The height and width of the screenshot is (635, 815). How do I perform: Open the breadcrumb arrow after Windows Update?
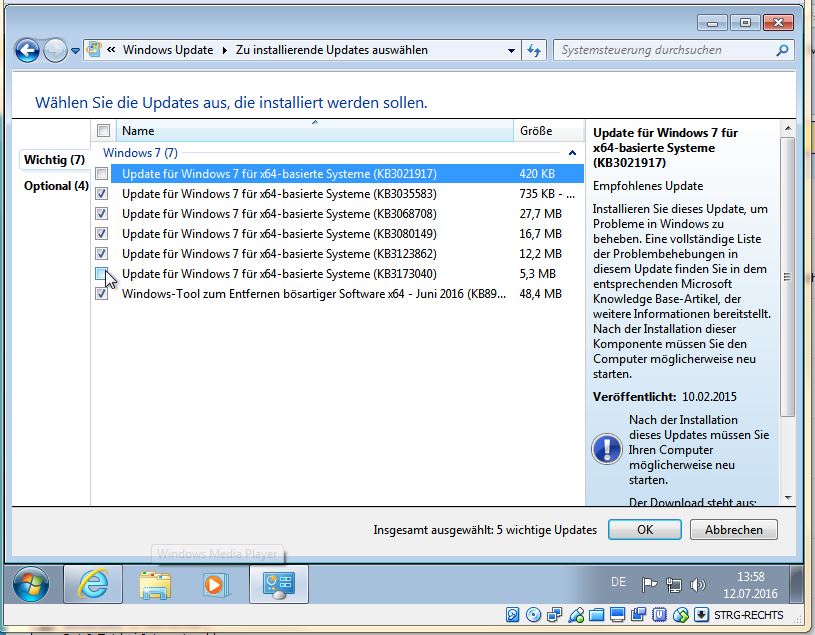(x=225, y=50)
